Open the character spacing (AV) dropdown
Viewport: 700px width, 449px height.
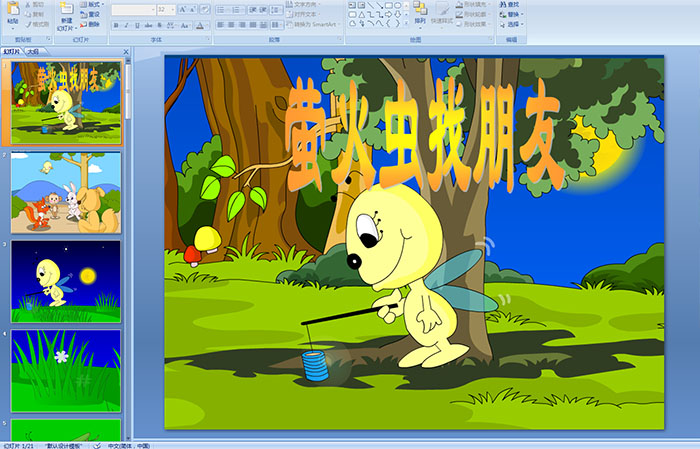[171, 25]
